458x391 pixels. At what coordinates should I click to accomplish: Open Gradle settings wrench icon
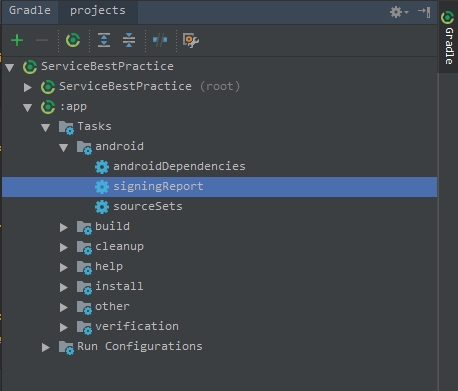[191, 40]
